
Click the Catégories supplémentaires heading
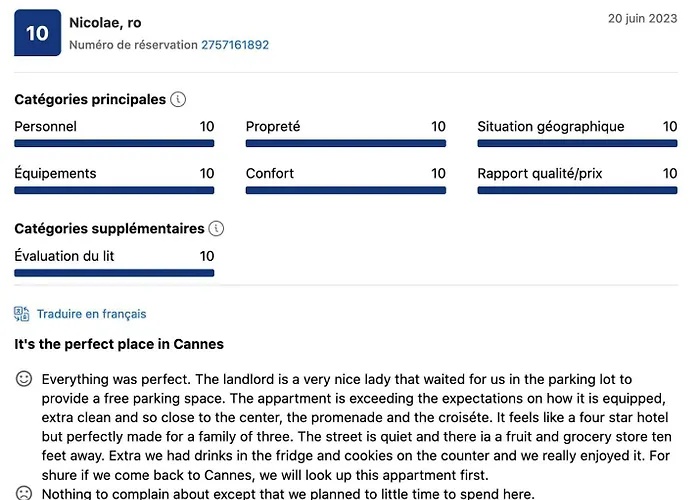(x=109, y=229)
